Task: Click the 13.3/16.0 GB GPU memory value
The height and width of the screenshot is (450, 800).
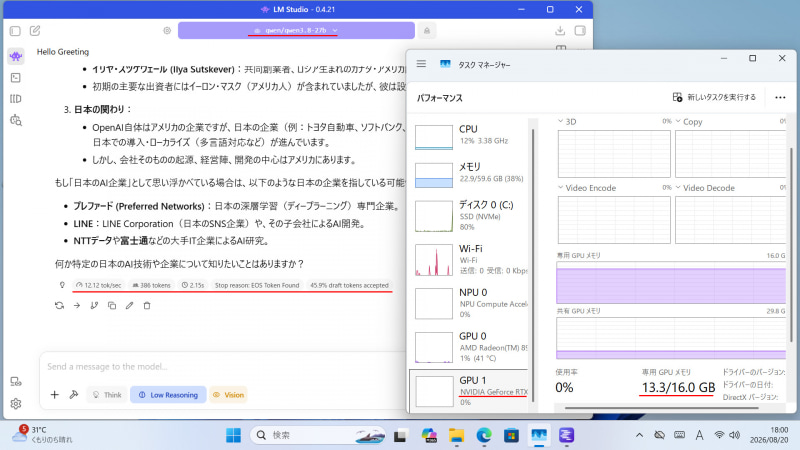Action: (x=678, y=387)
